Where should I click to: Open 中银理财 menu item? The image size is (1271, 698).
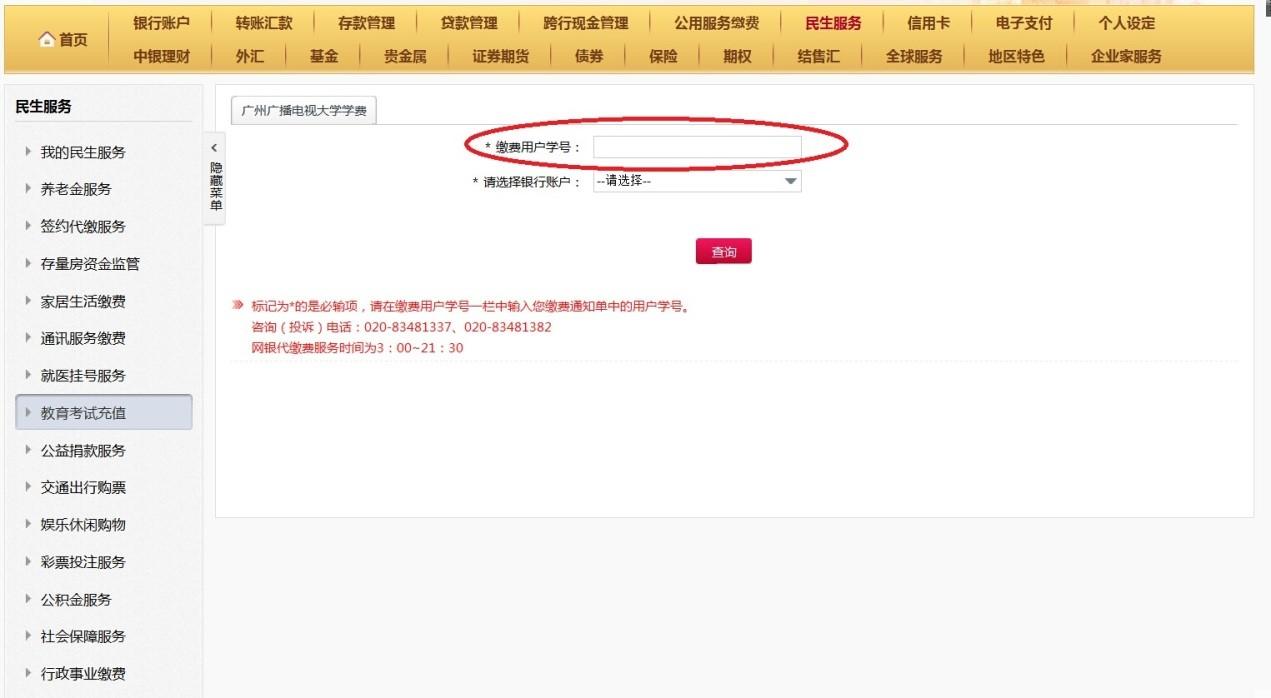click(x=161, y=56)
